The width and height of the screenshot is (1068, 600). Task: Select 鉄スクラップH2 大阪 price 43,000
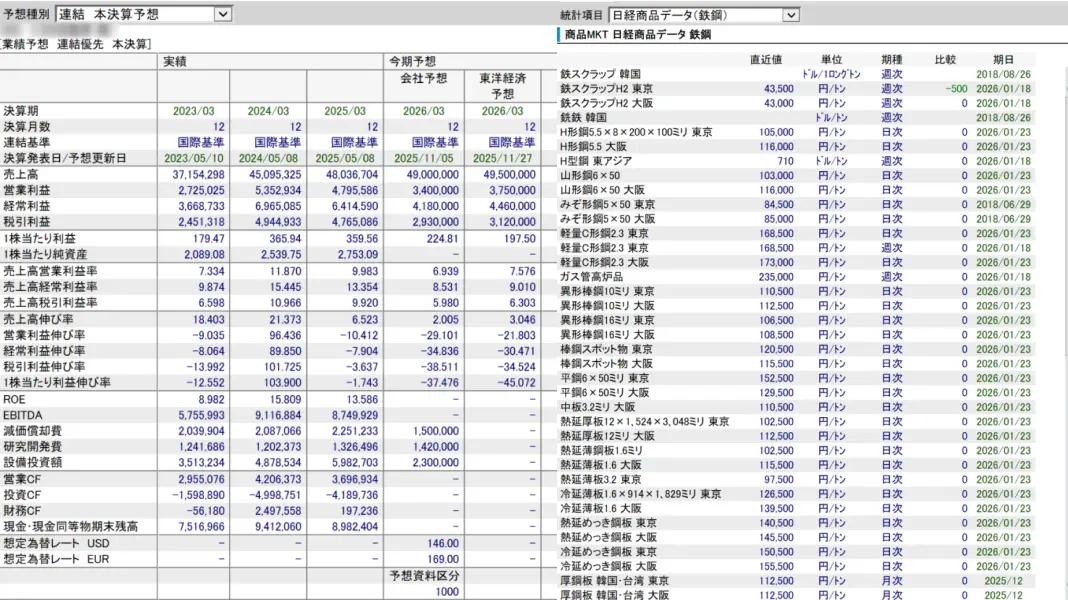pos(779,104)
